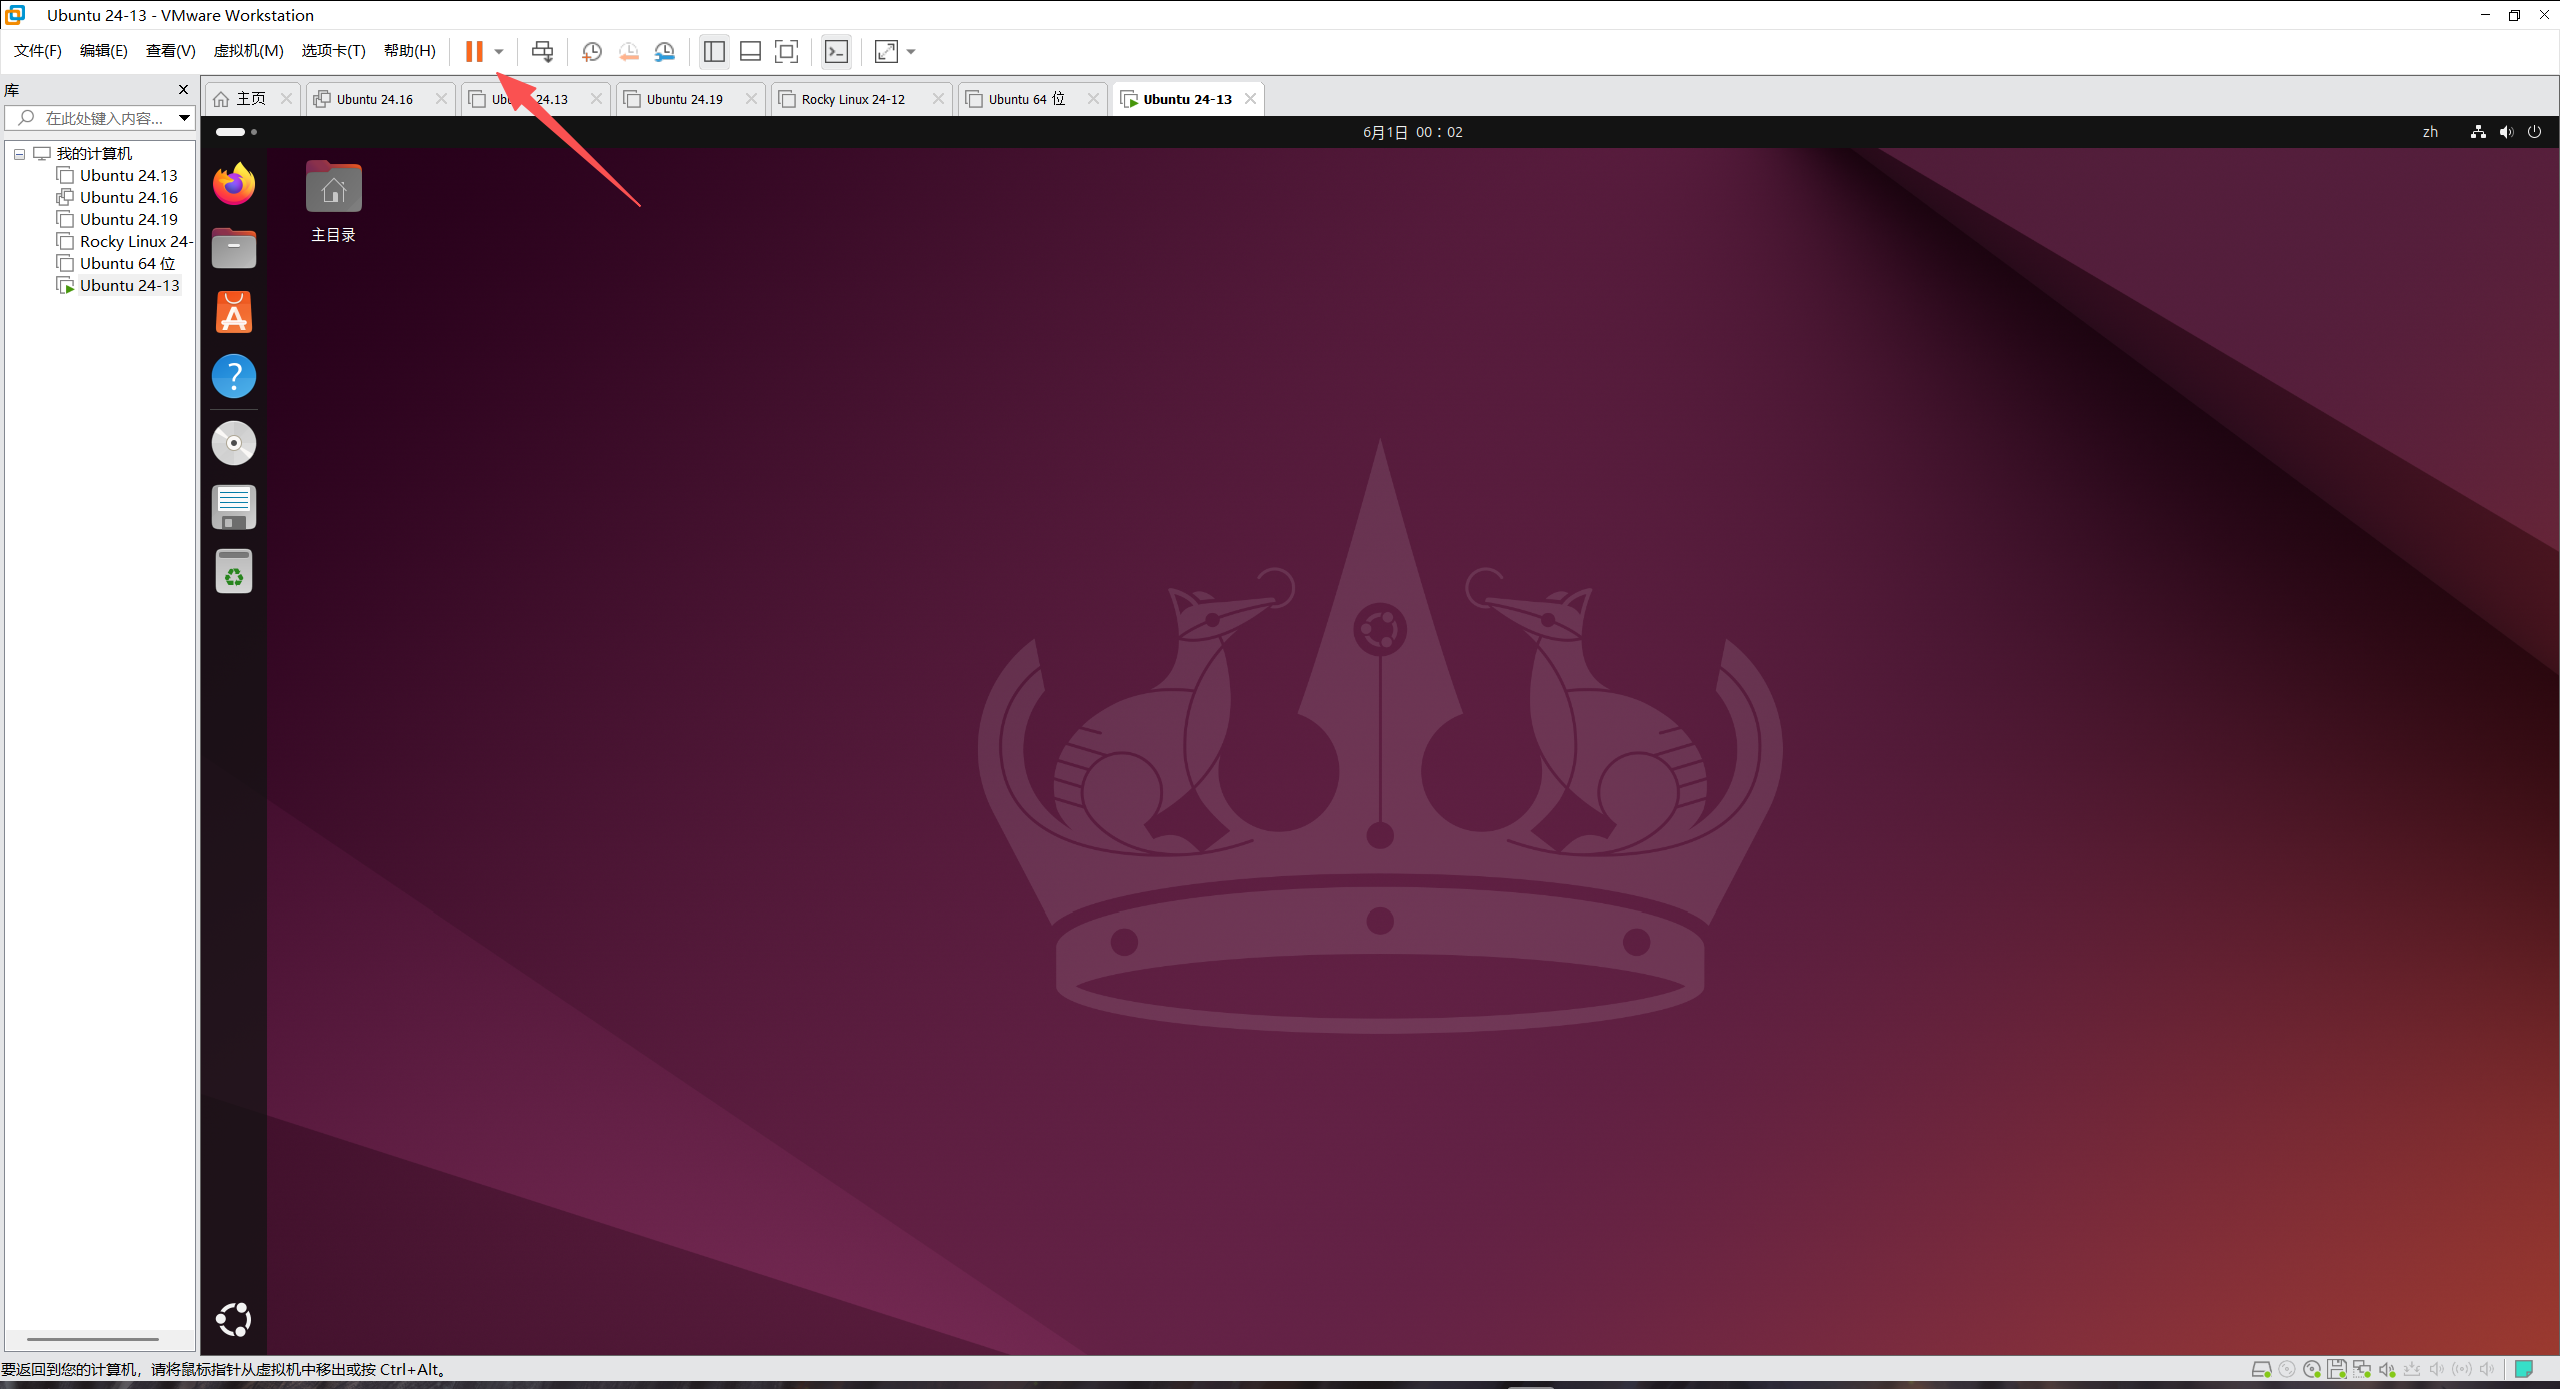Open the floppy disk drive icon in the dock
The width and height of the screenshot is (2560, 1389).
click(x=234, y=507)
